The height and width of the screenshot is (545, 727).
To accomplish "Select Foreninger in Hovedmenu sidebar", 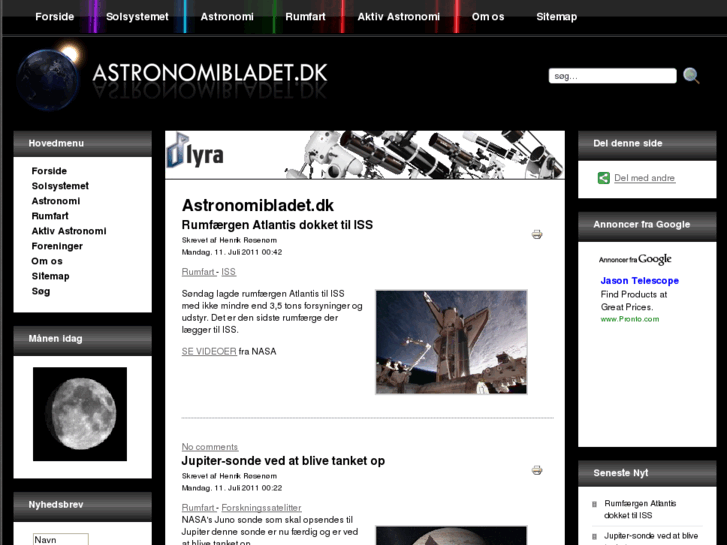I will [57, 246].
